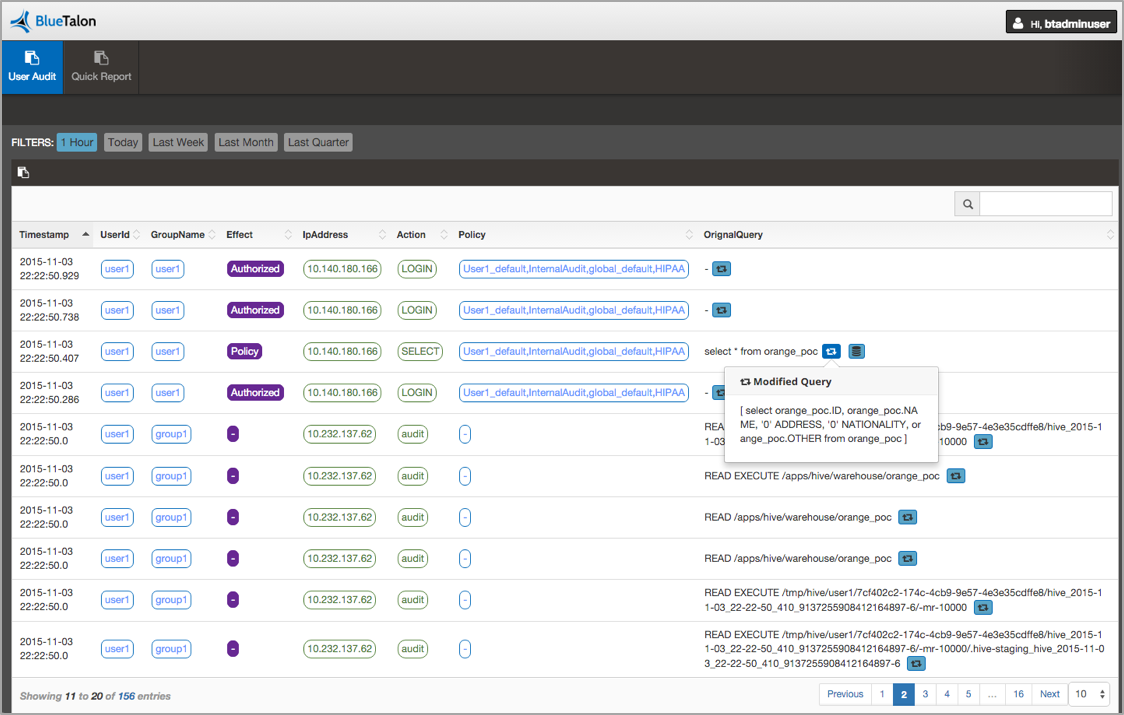This screenshot has width=1124, height=715.
Task: Open the Quick Report tab
Action: pos(101,67)
